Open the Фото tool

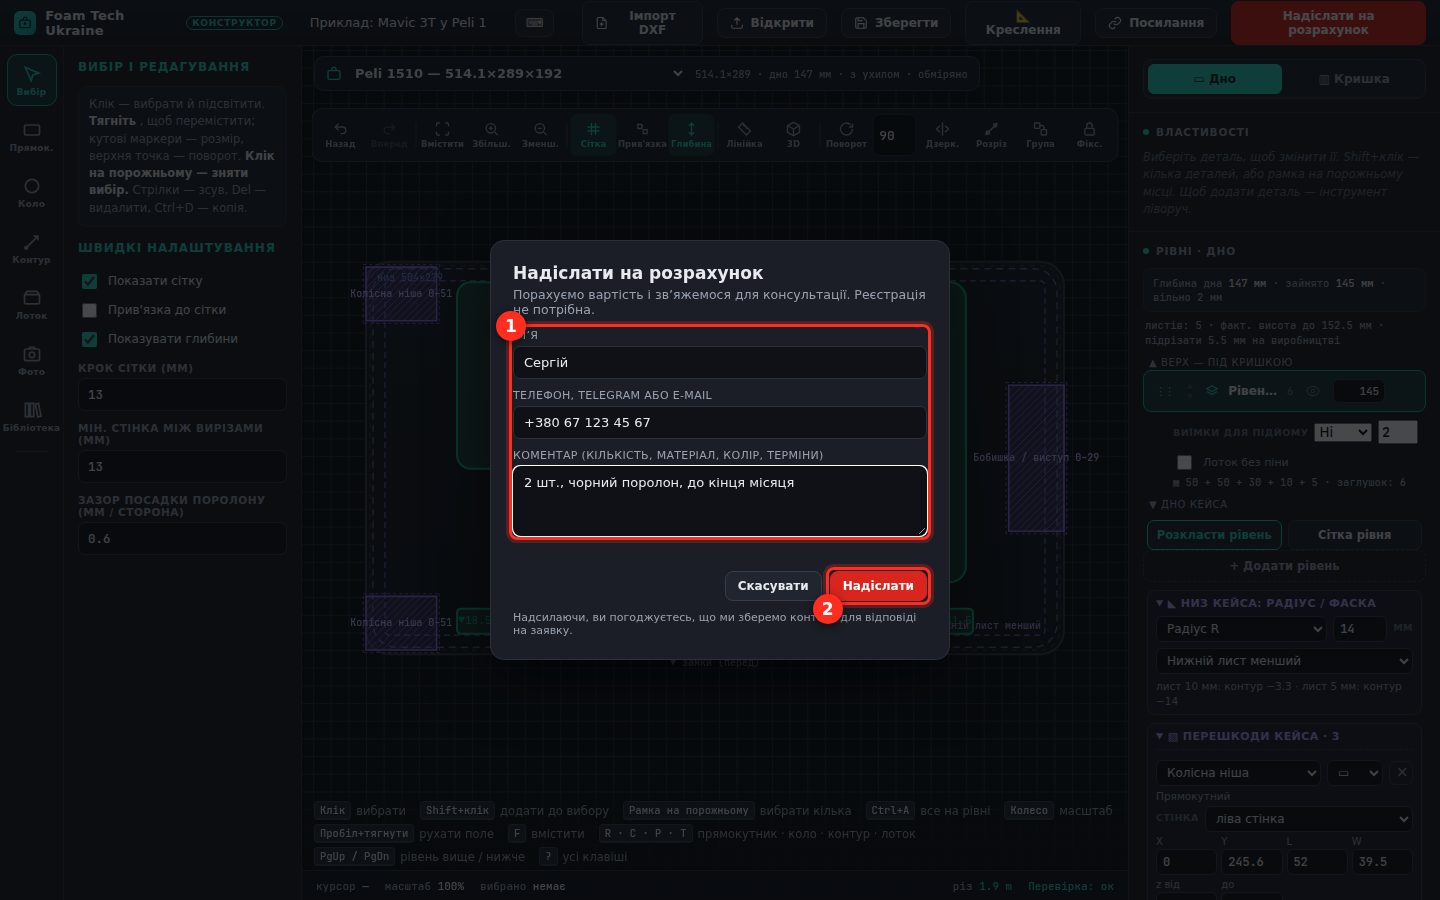(x=31, y=361)
